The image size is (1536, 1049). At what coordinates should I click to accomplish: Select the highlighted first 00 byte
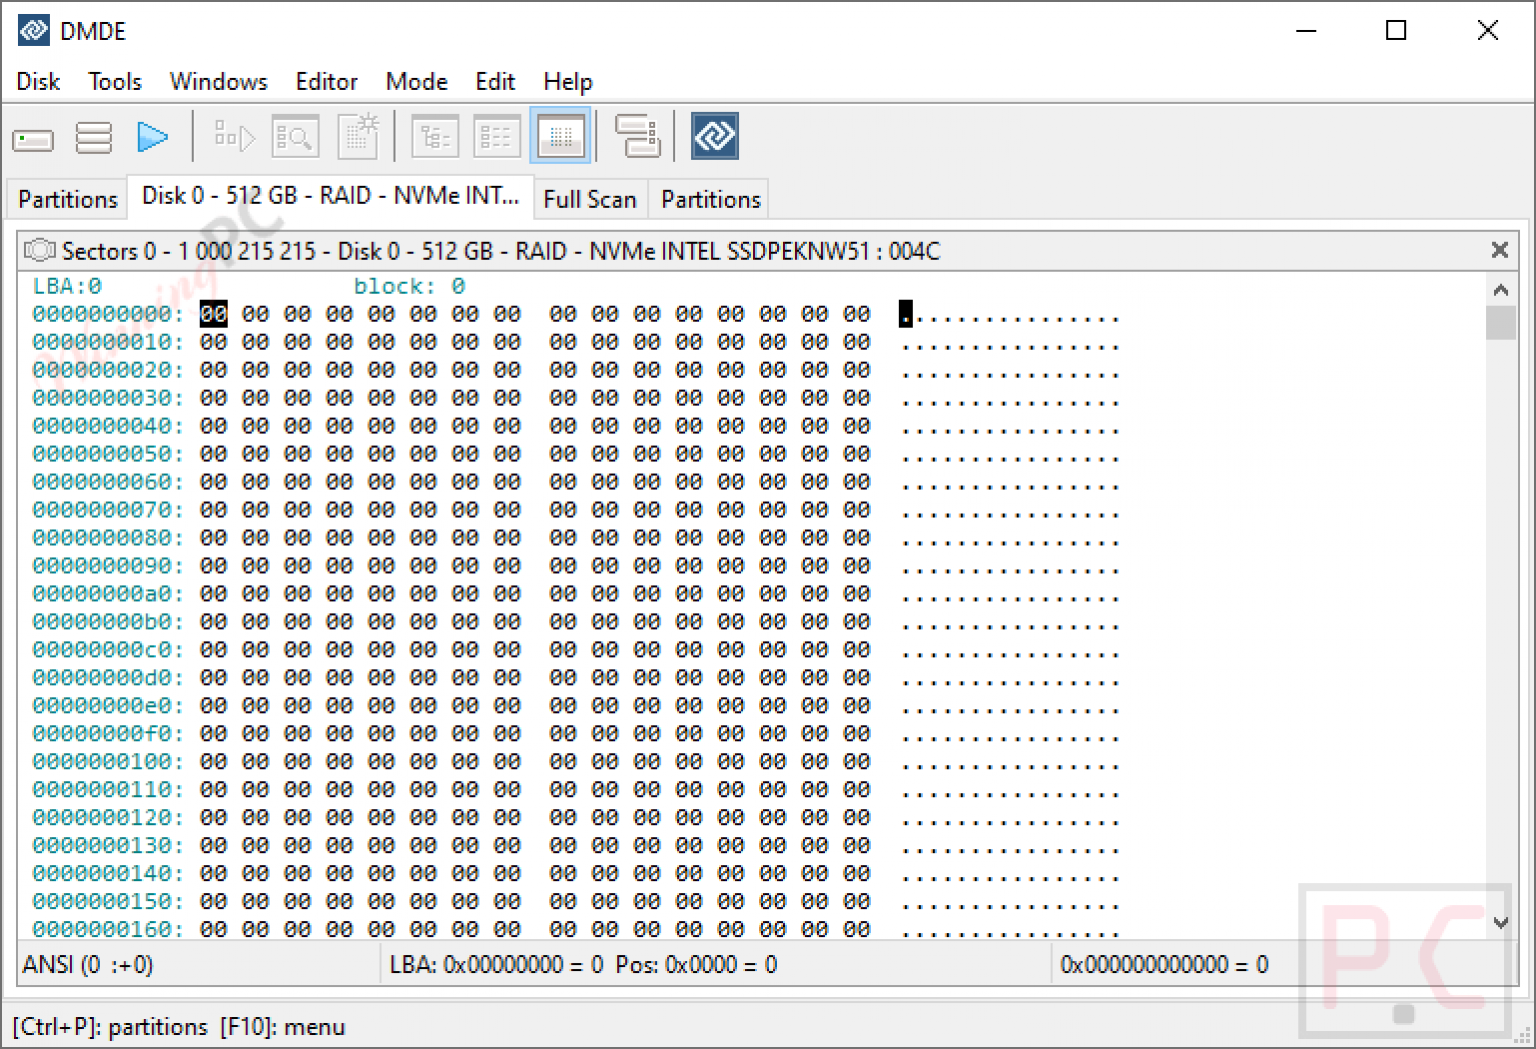pos(213,314)
